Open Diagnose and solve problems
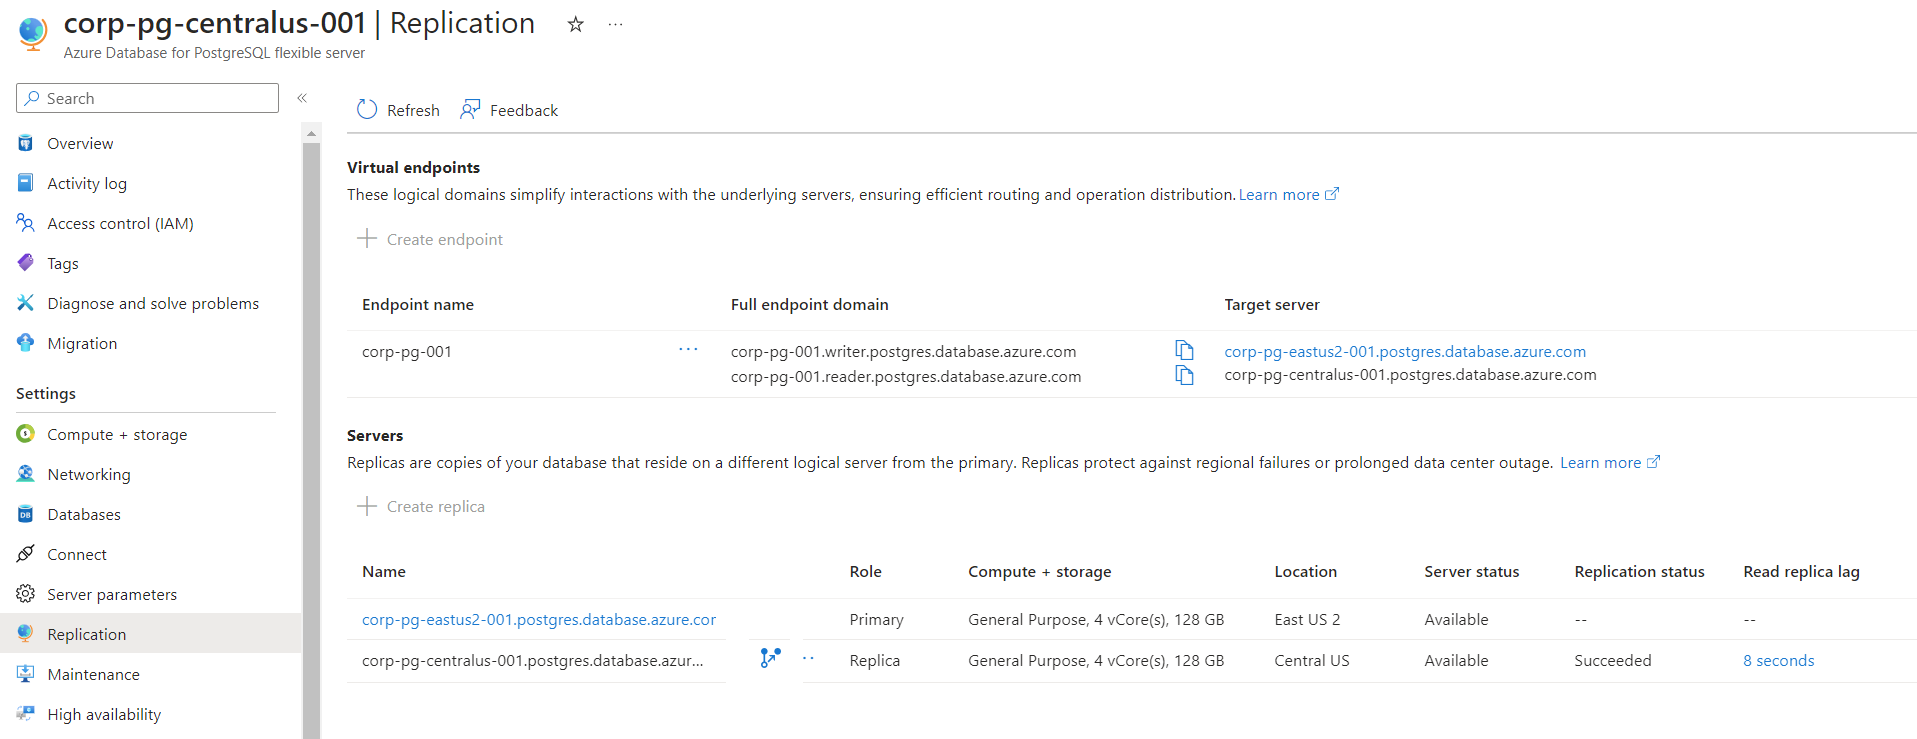 click(x=152, y=303)
